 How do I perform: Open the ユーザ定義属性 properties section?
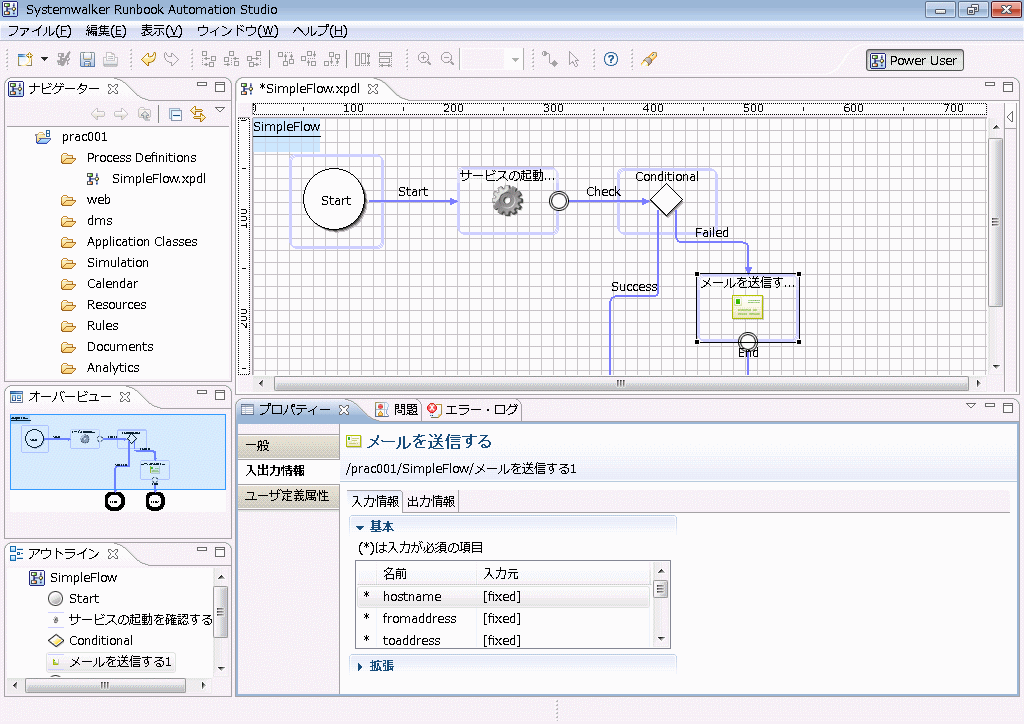coord(288,496)
